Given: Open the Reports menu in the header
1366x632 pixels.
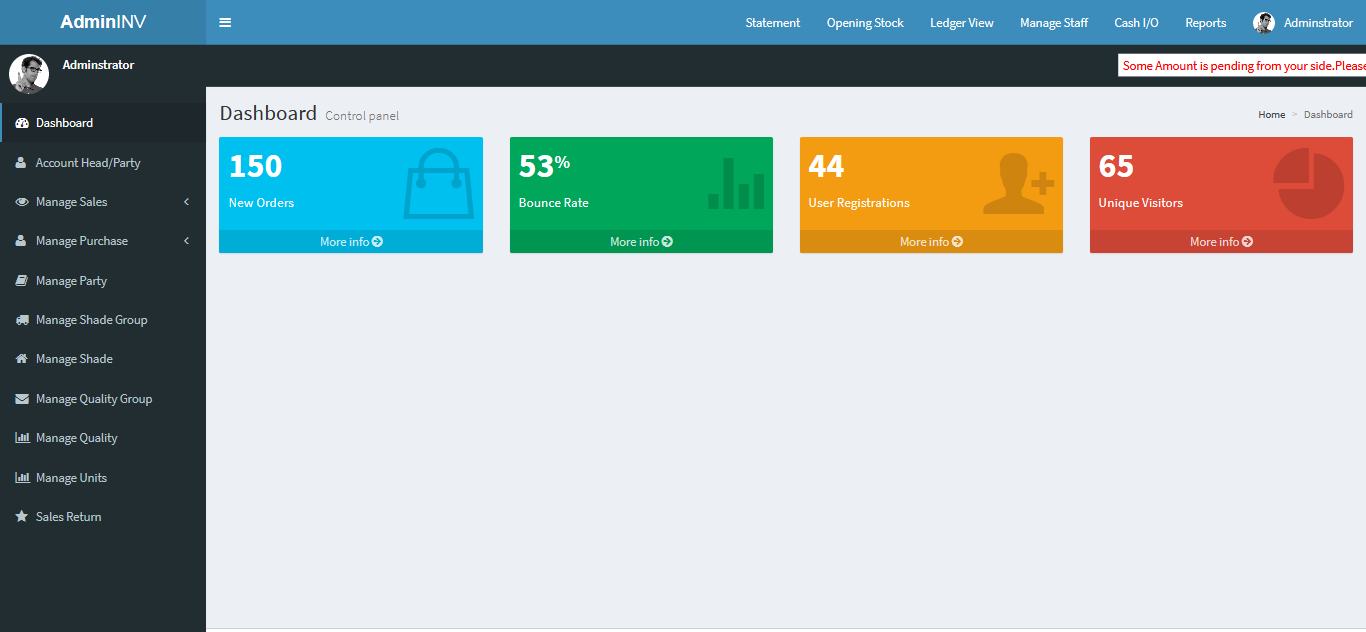Looking at the screenshot, I should coord(1205,22).
